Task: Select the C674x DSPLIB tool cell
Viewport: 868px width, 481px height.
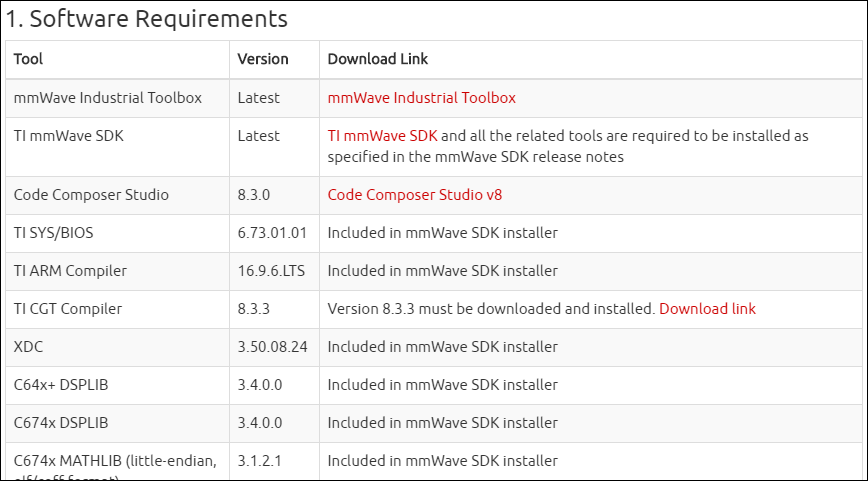Action: pyautogui.click(x=117, y=423)
